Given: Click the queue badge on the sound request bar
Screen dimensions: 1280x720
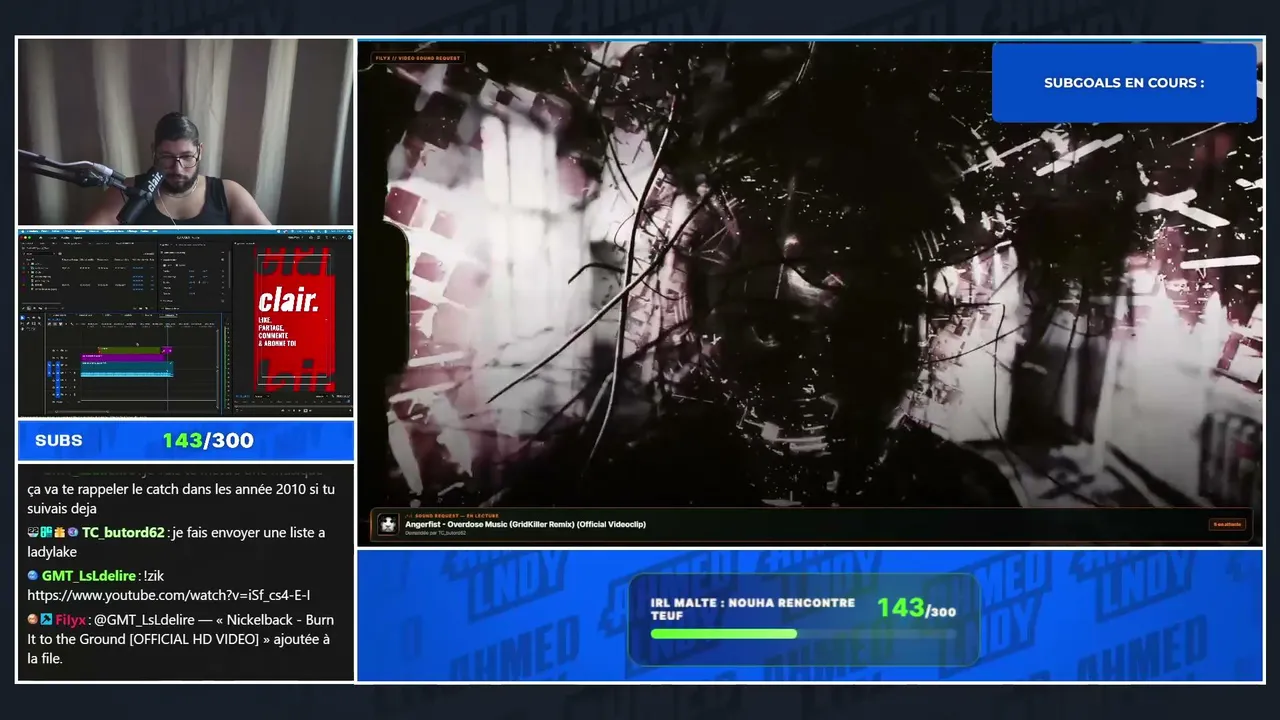Looking at the screenshot, I should click(x=1226, y=524).
